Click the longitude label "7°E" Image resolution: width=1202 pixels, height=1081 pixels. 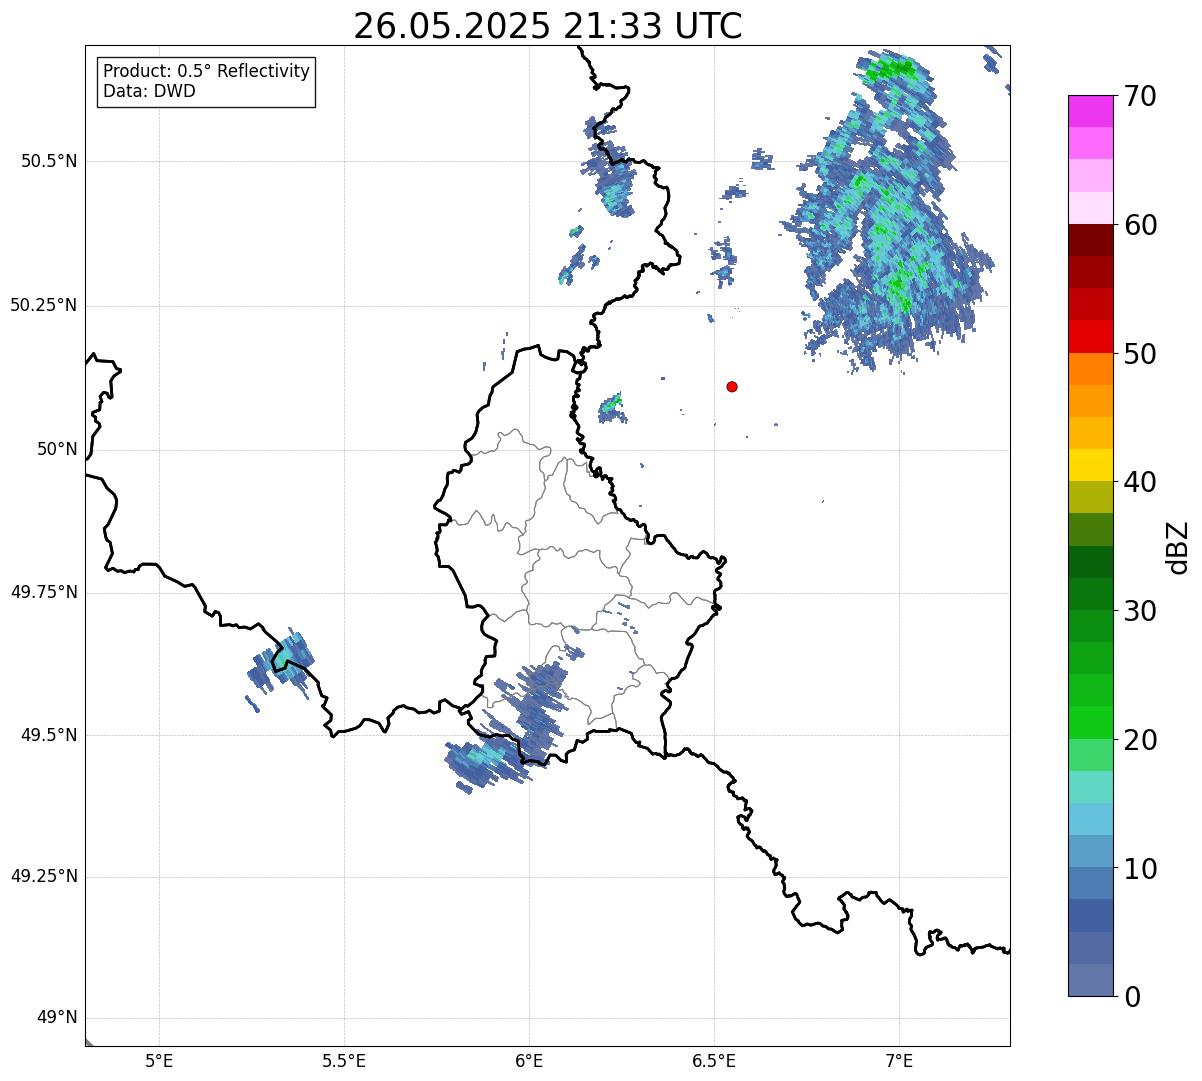pos(899,1061)
